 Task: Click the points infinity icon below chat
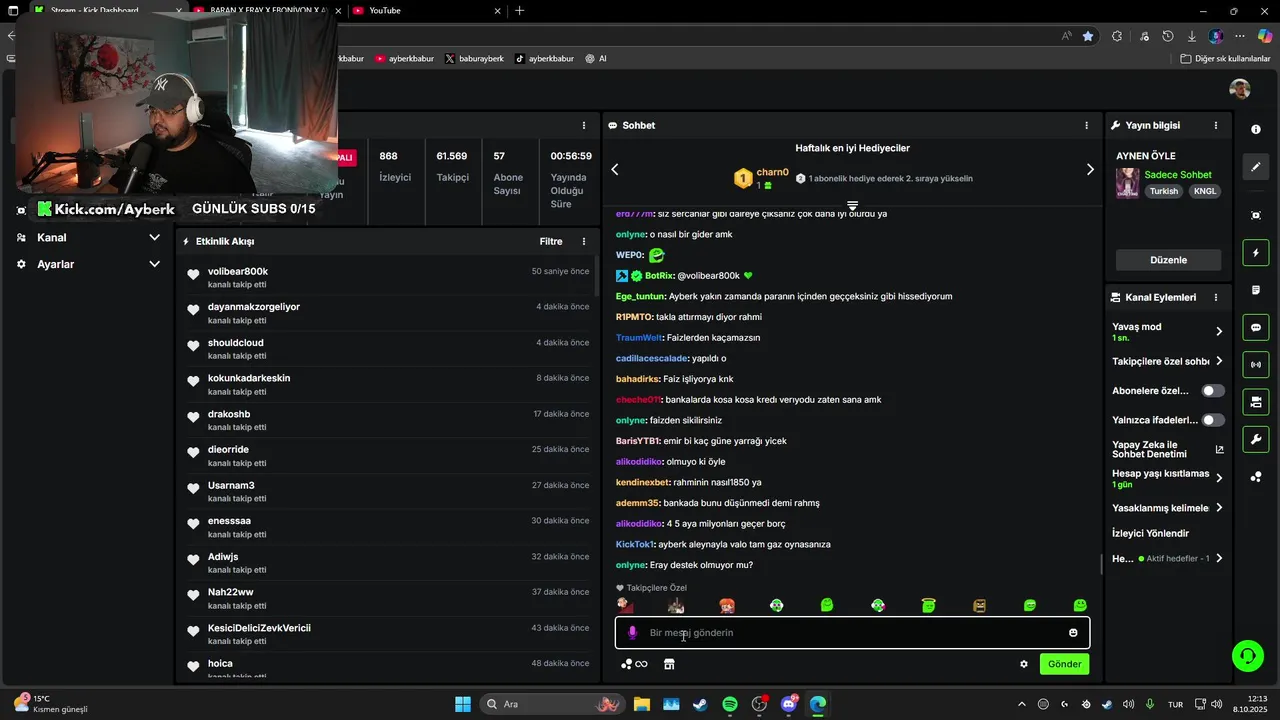[634, 664]
